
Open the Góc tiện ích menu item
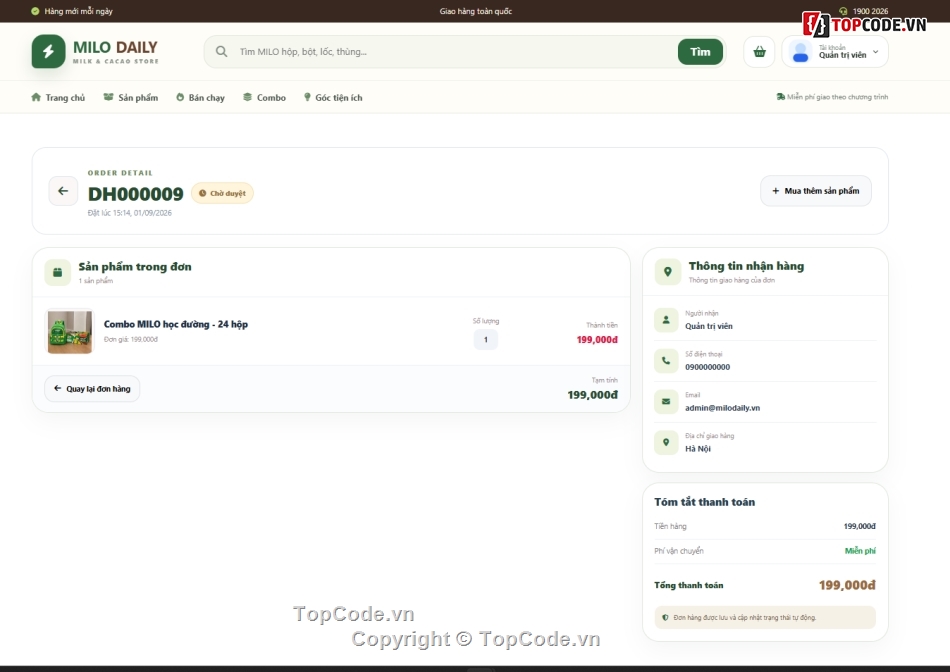click(x=333, y=98)
